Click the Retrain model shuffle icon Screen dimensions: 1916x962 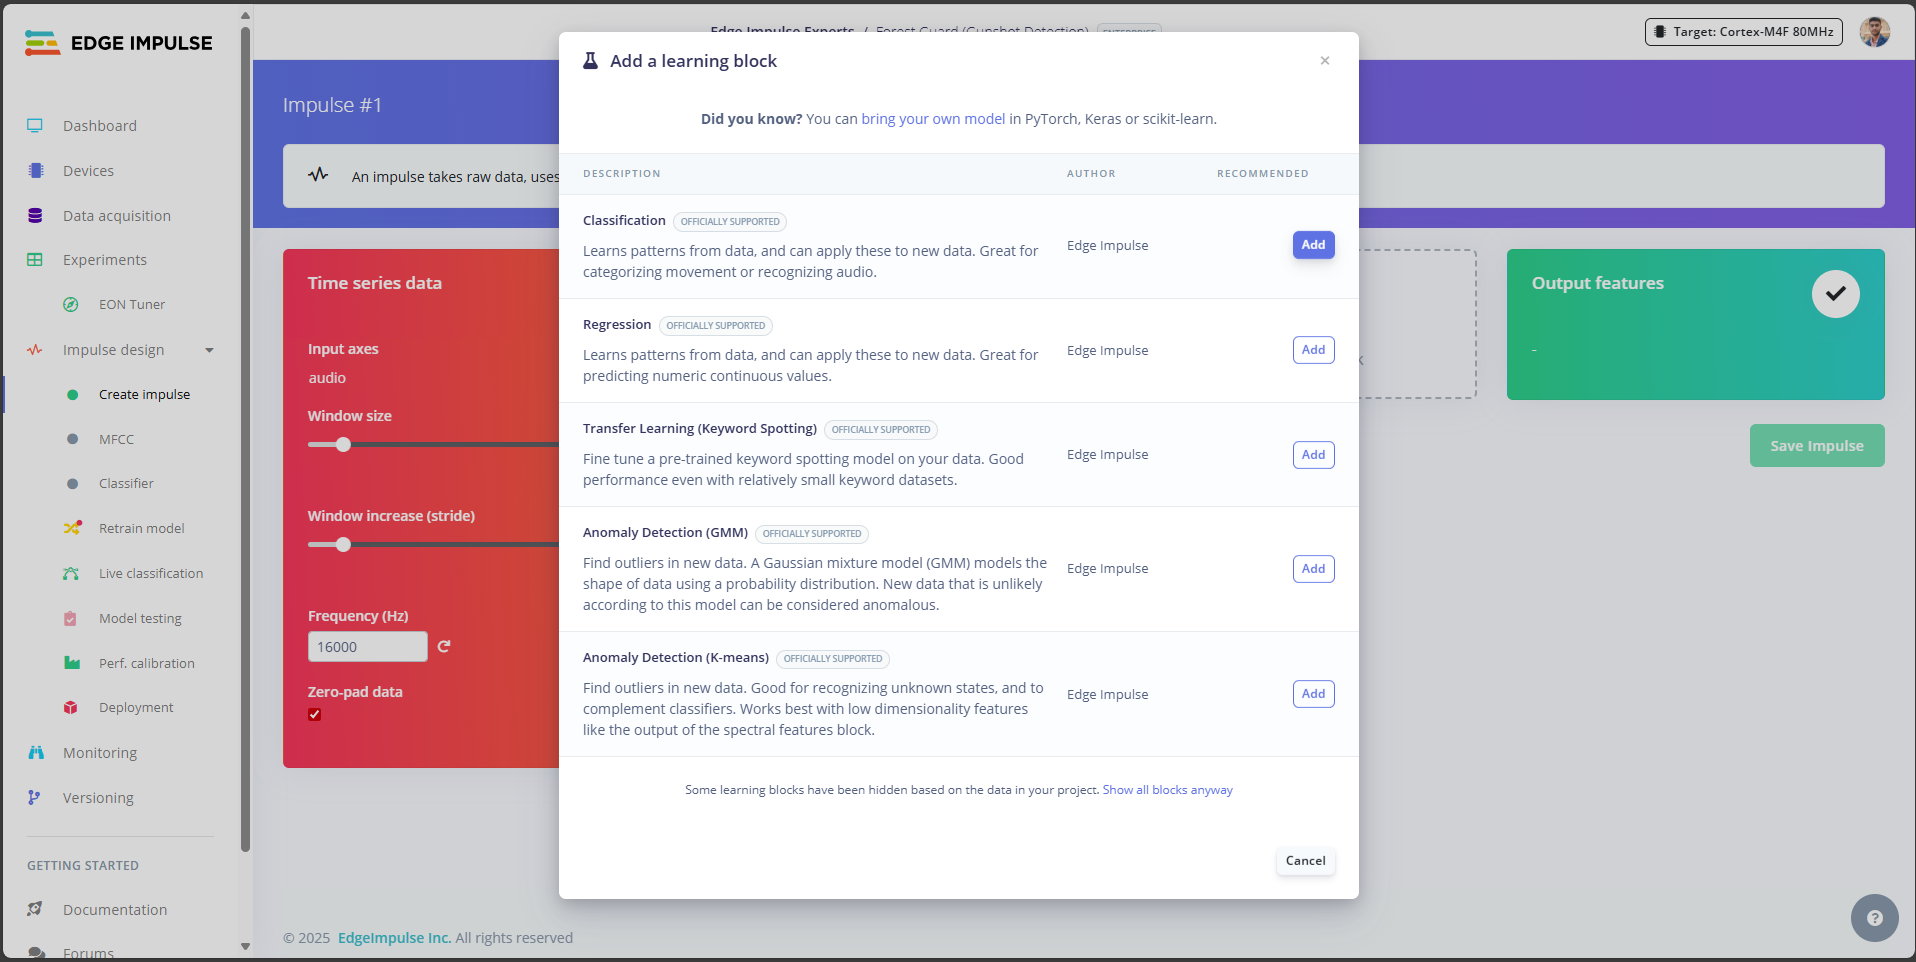coord(72,528)
